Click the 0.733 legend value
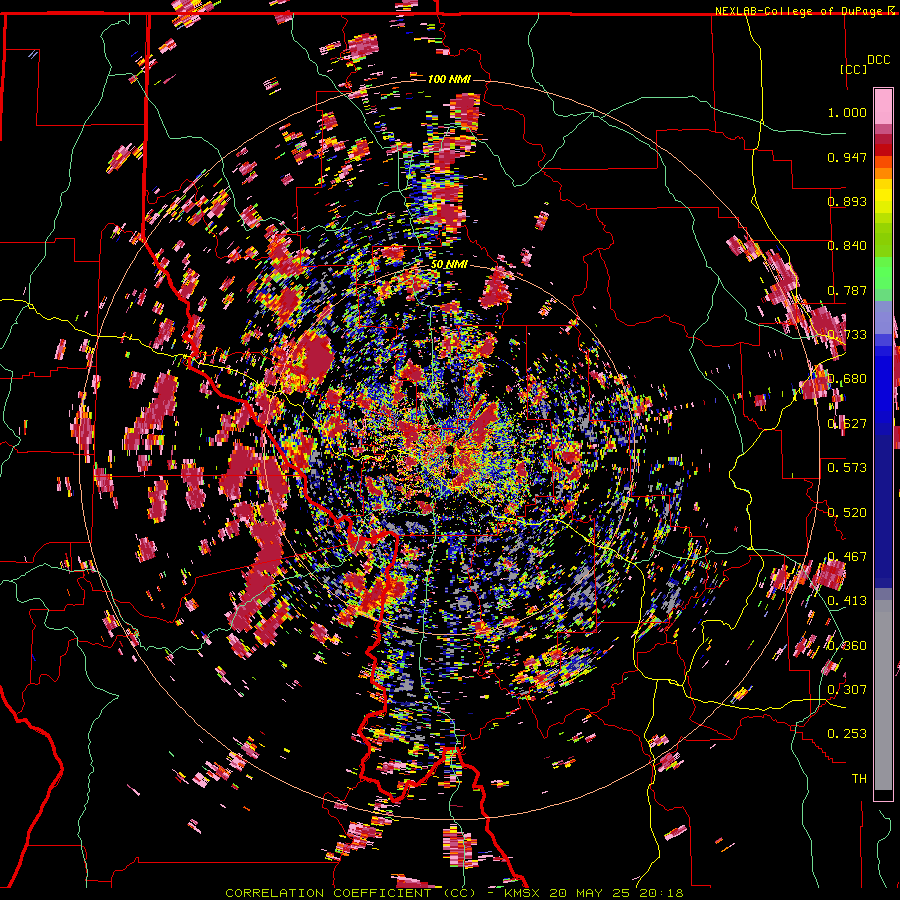This screenshot has height=900, width=900. (847, 335)
